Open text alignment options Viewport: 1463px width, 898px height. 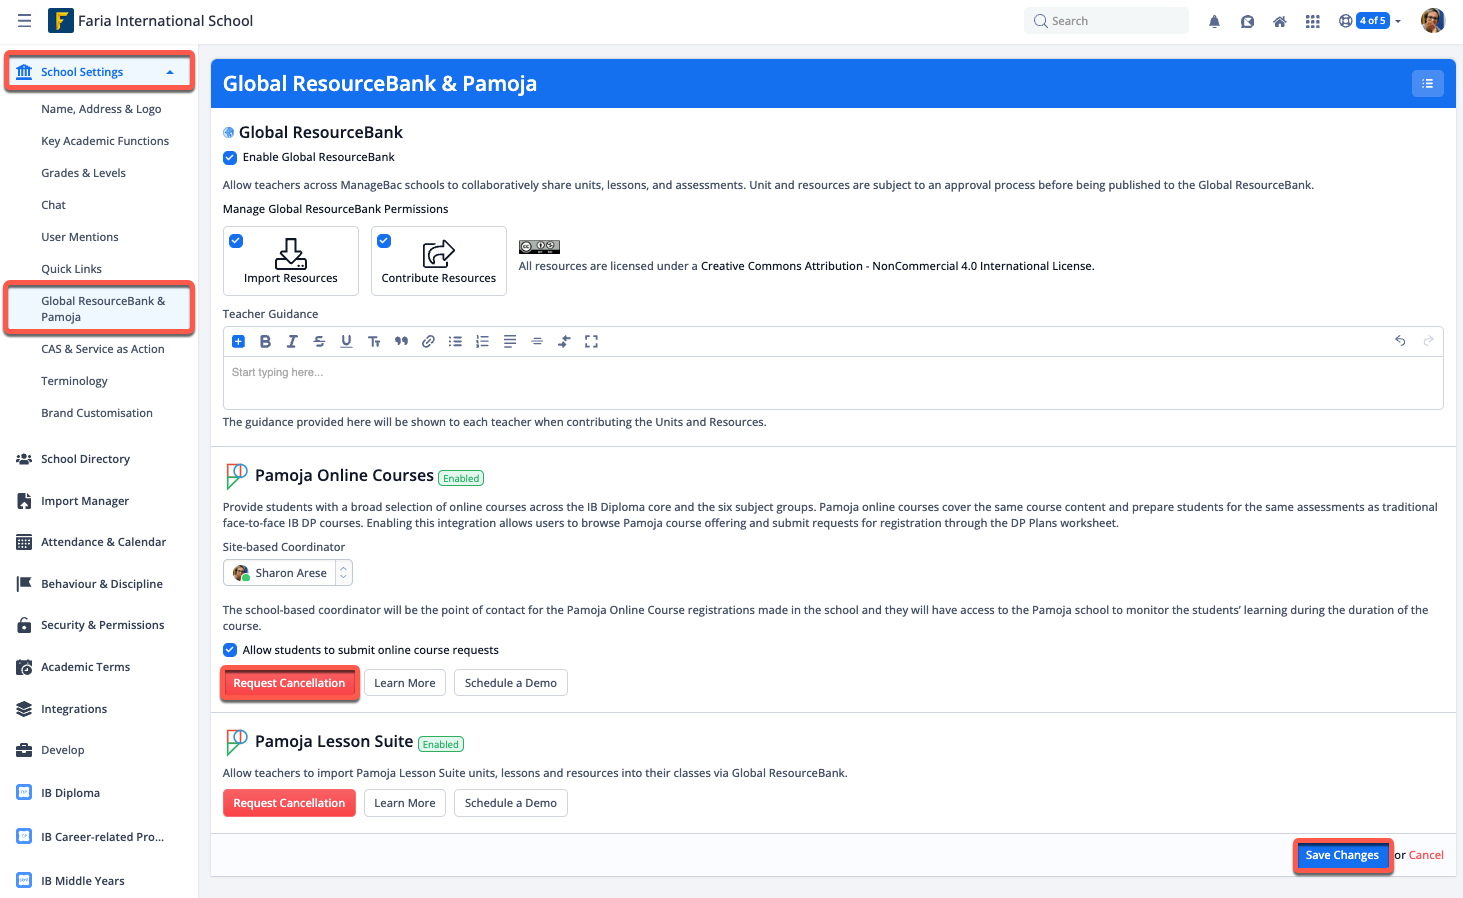[x=510, y=342]
